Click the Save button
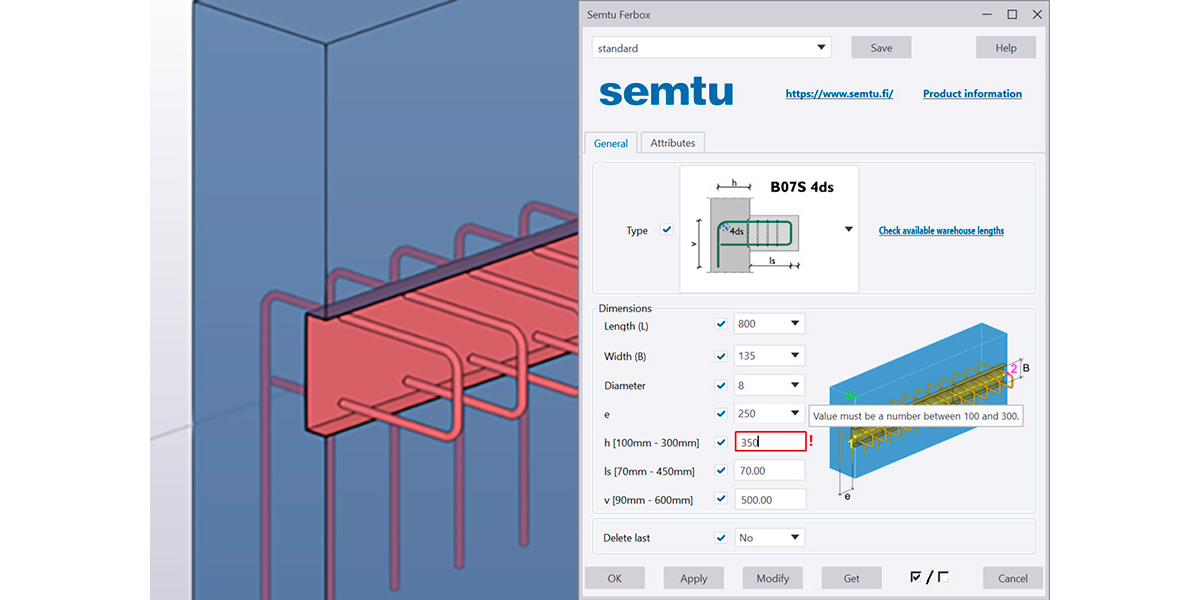 point(881,48)
